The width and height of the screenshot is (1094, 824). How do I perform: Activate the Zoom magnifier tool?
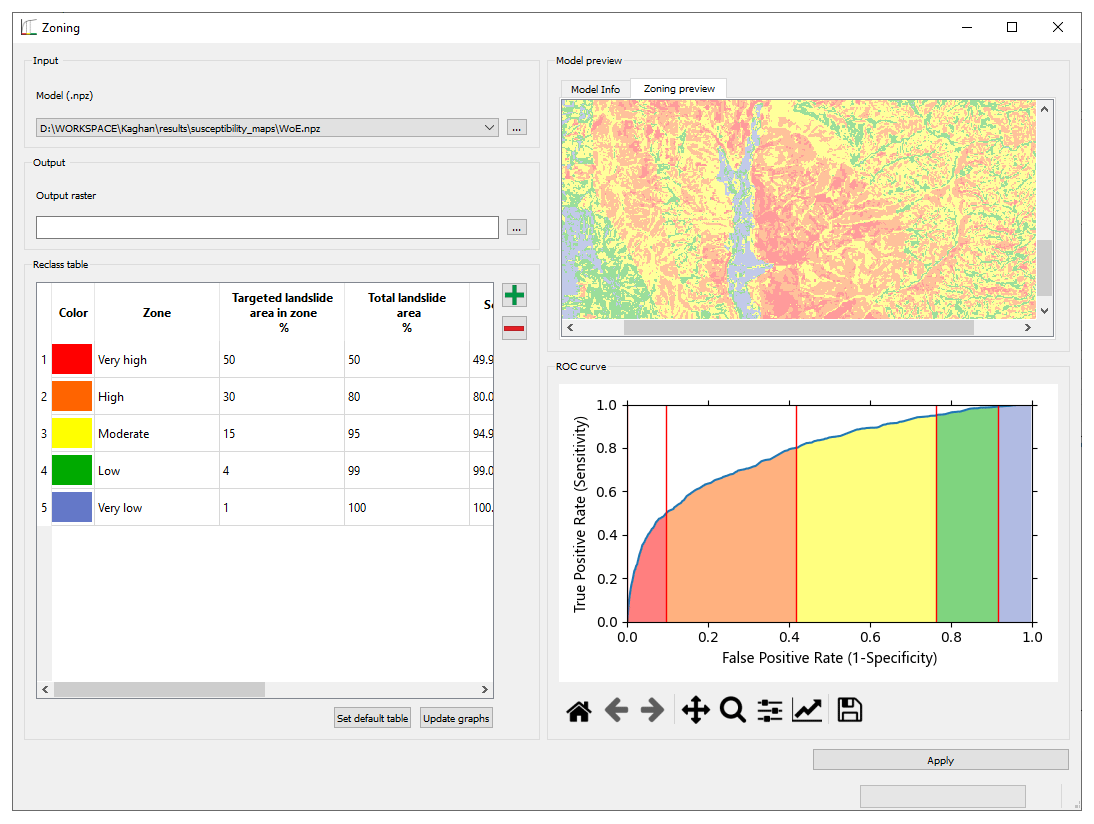[733, 711]
